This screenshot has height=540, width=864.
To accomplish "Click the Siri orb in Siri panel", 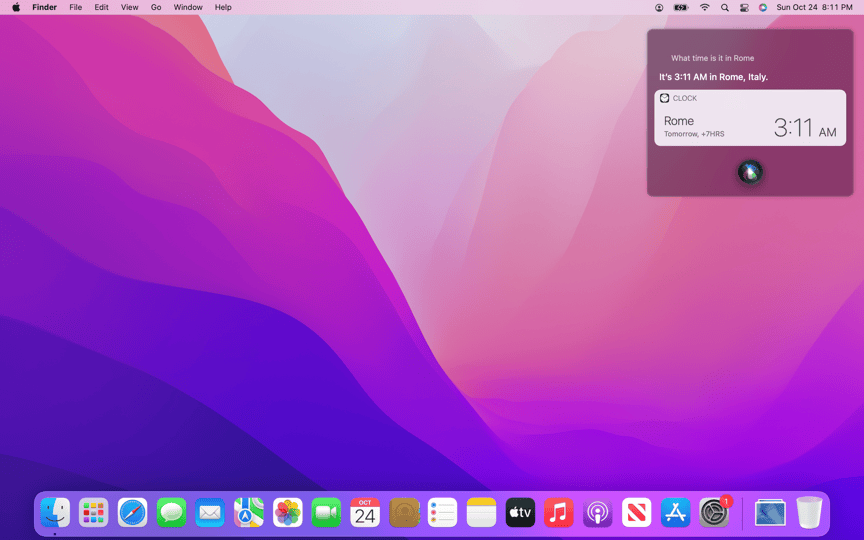I will (750, 172).
